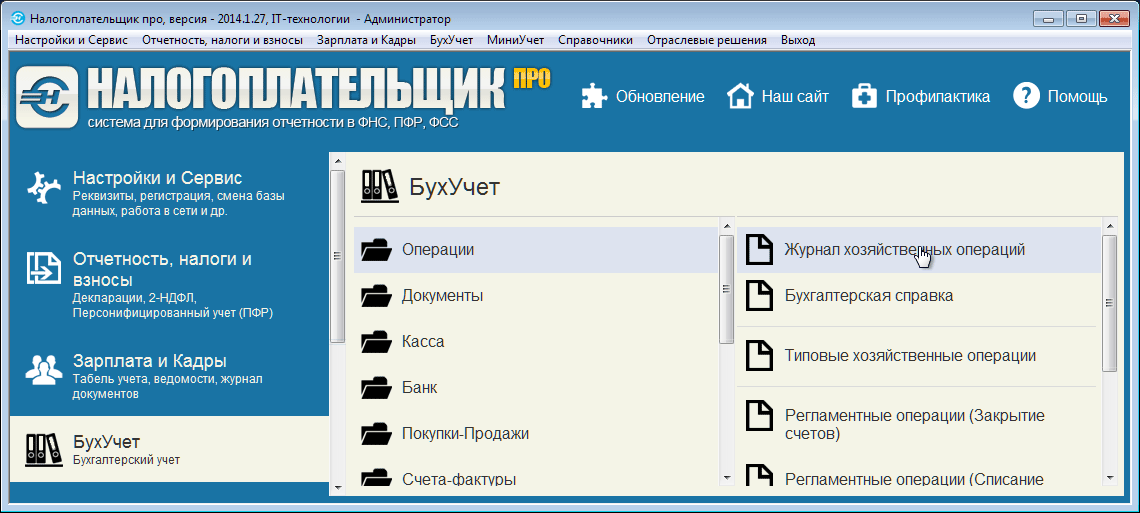The image size is (1140, 513).
Task: Open the Зарплата и Кадры menu
Action: tap(366, 40)
